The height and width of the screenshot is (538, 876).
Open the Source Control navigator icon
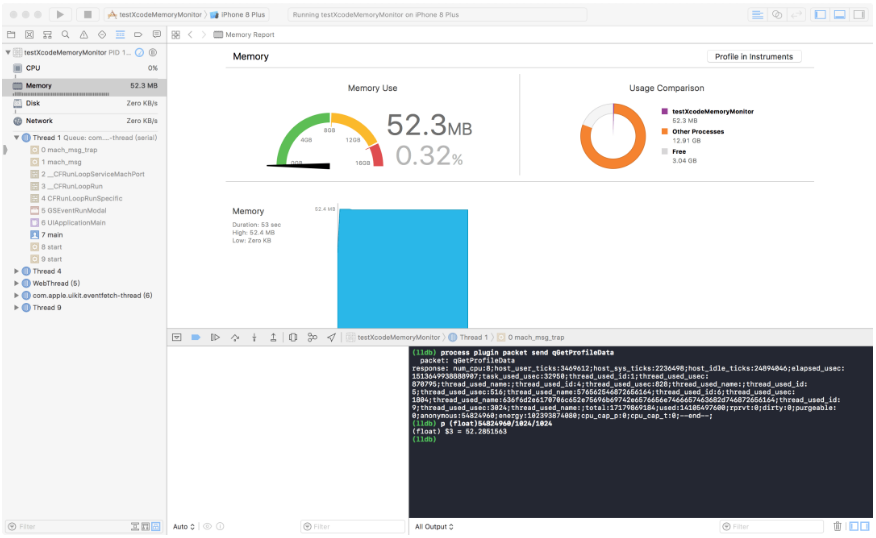pos(29,35)
